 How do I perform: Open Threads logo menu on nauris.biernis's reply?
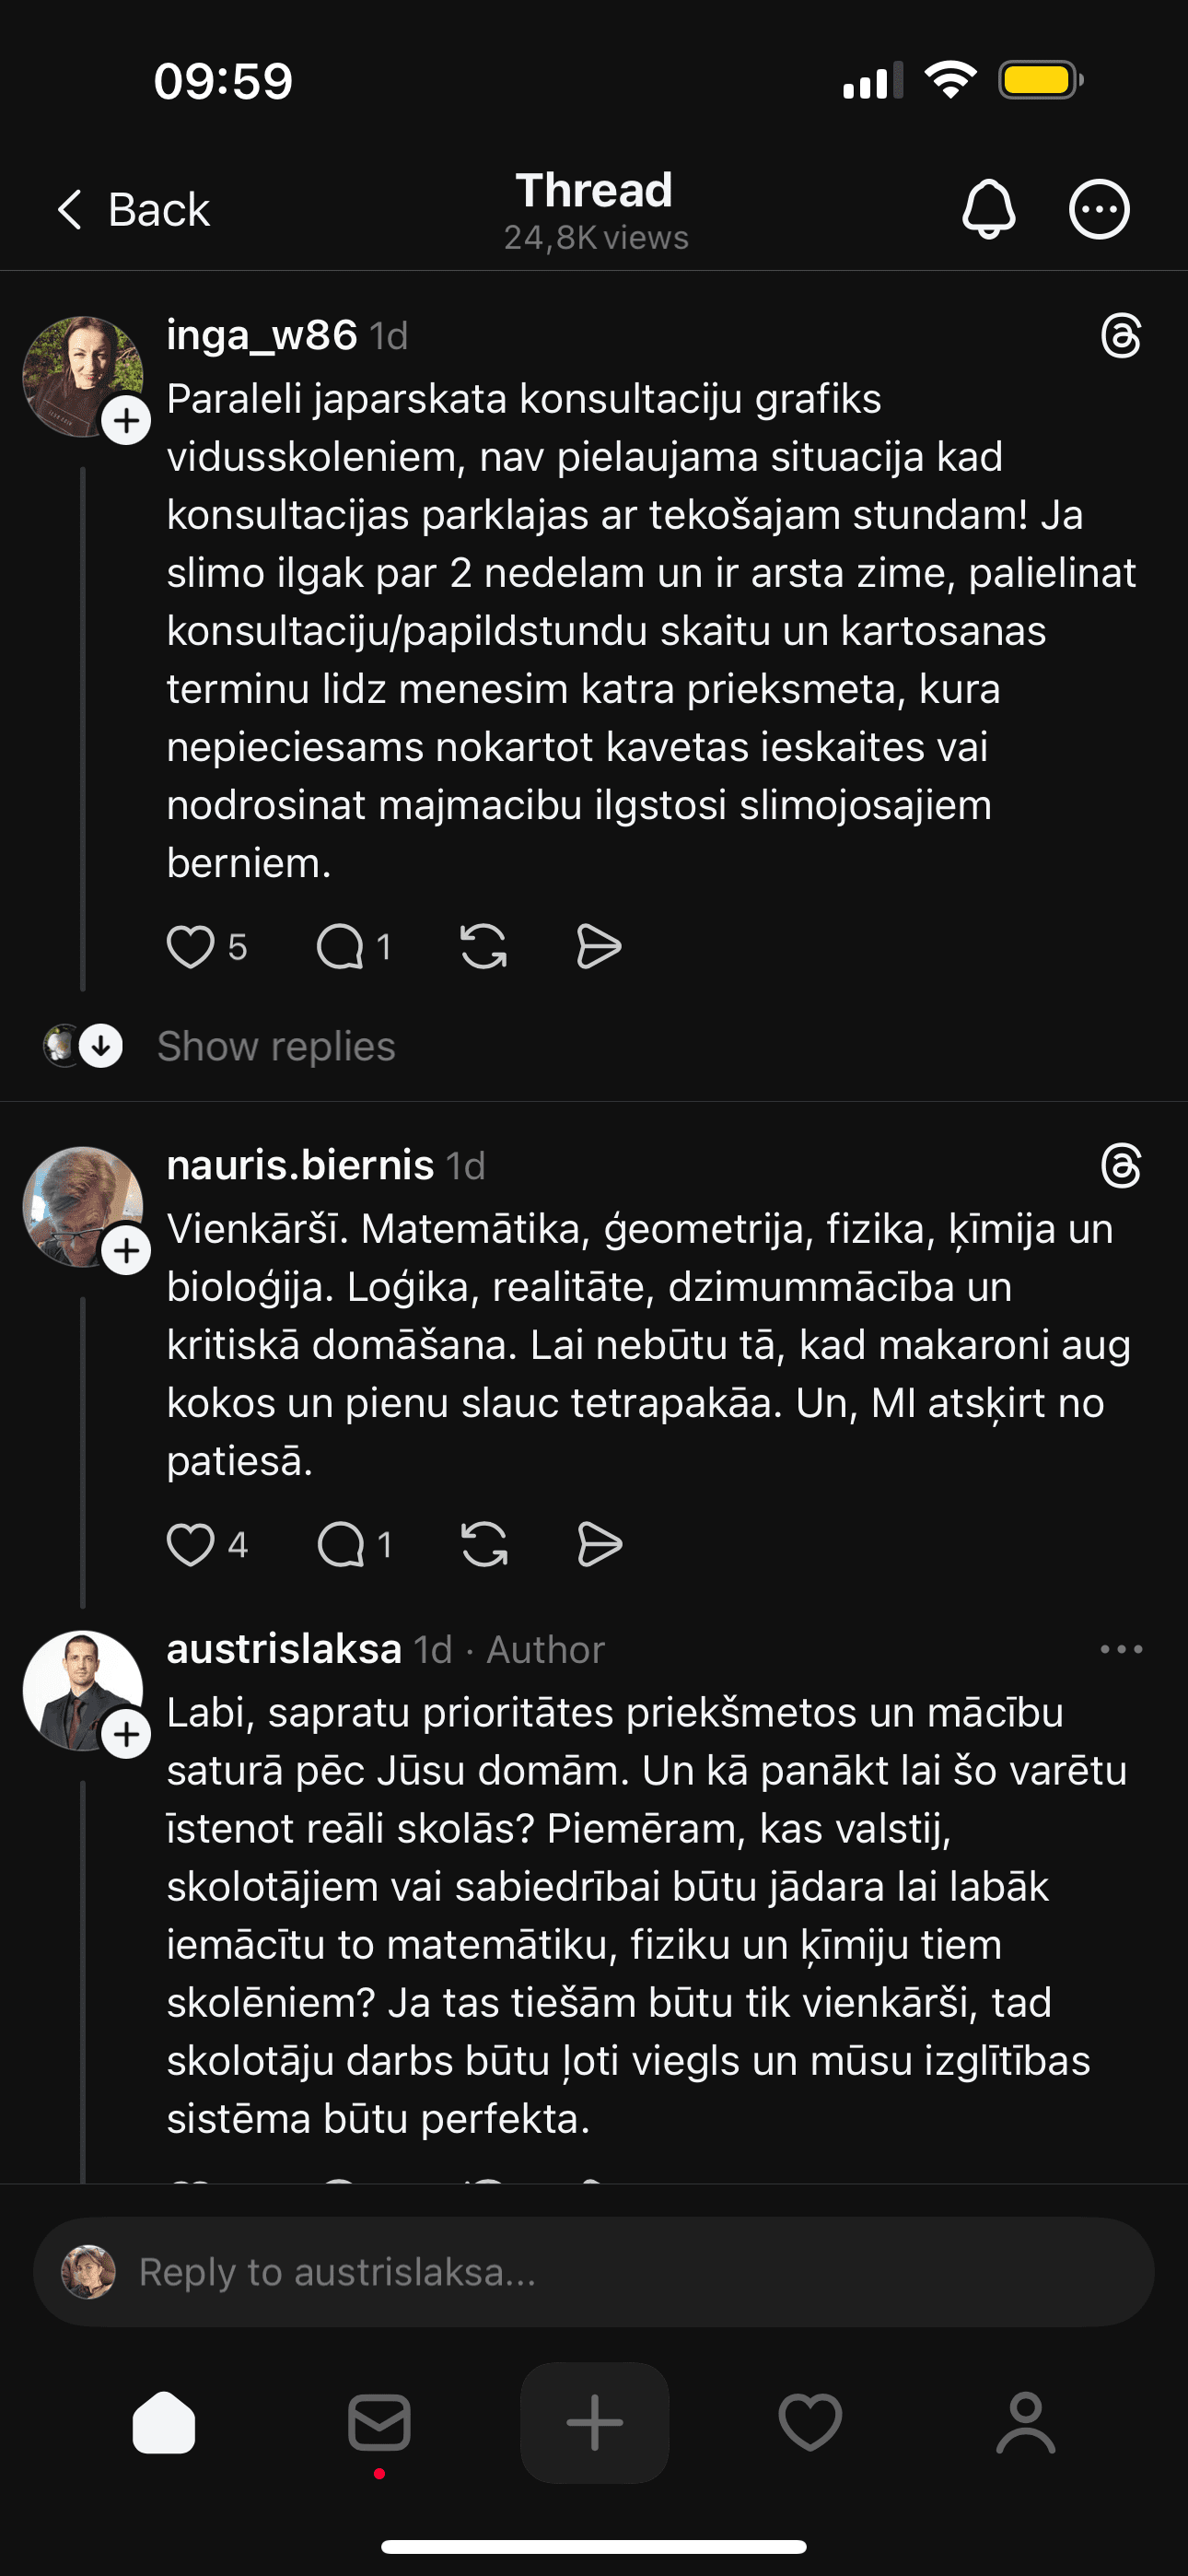[x=1121, y=1166]
